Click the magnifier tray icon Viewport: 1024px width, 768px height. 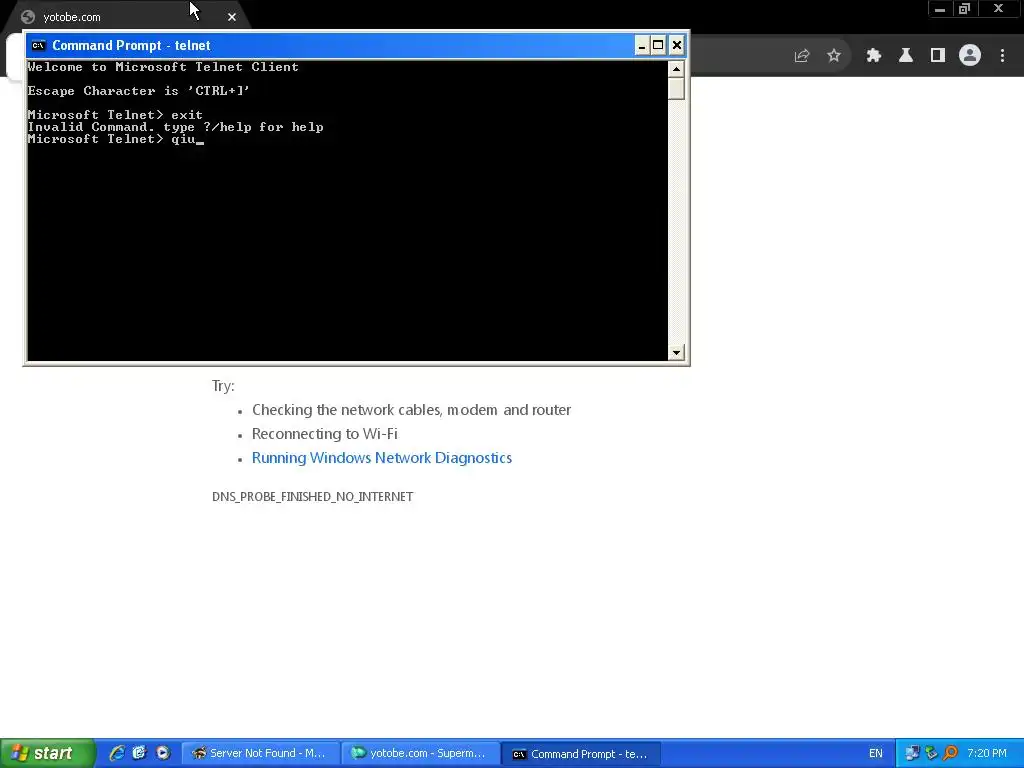(950, 754)
